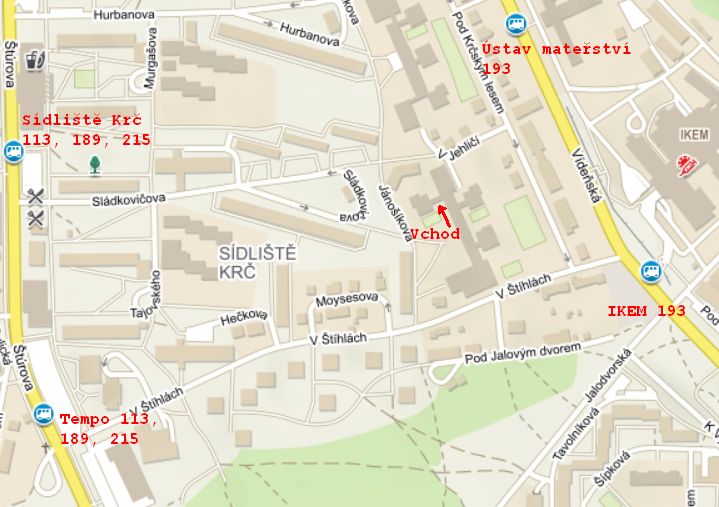This screenshot has width=719, height=507.
Task: Select the Tempo bus stop icon
Action: (44, 415)
